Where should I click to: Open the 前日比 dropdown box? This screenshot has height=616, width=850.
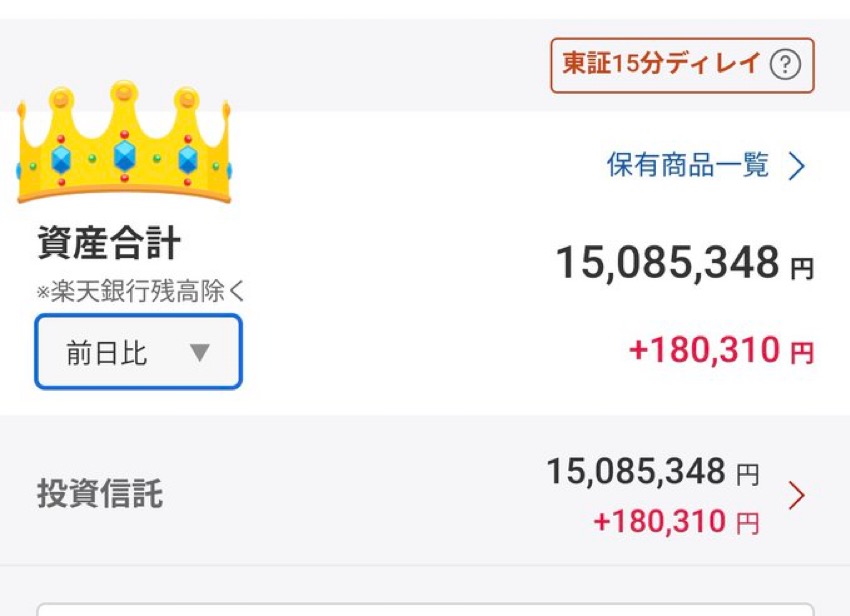139,352
